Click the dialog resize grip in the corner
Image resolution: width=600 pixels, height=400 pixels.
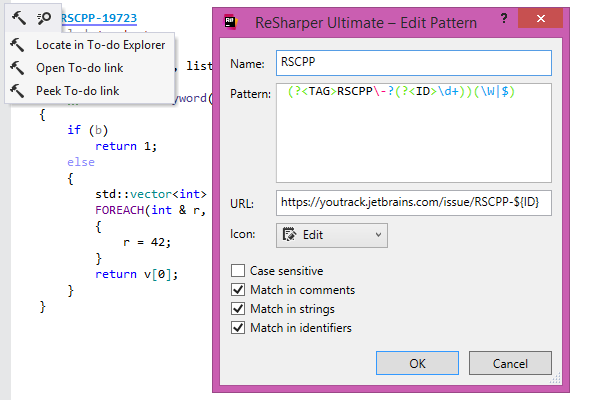(x=556, y=378)
